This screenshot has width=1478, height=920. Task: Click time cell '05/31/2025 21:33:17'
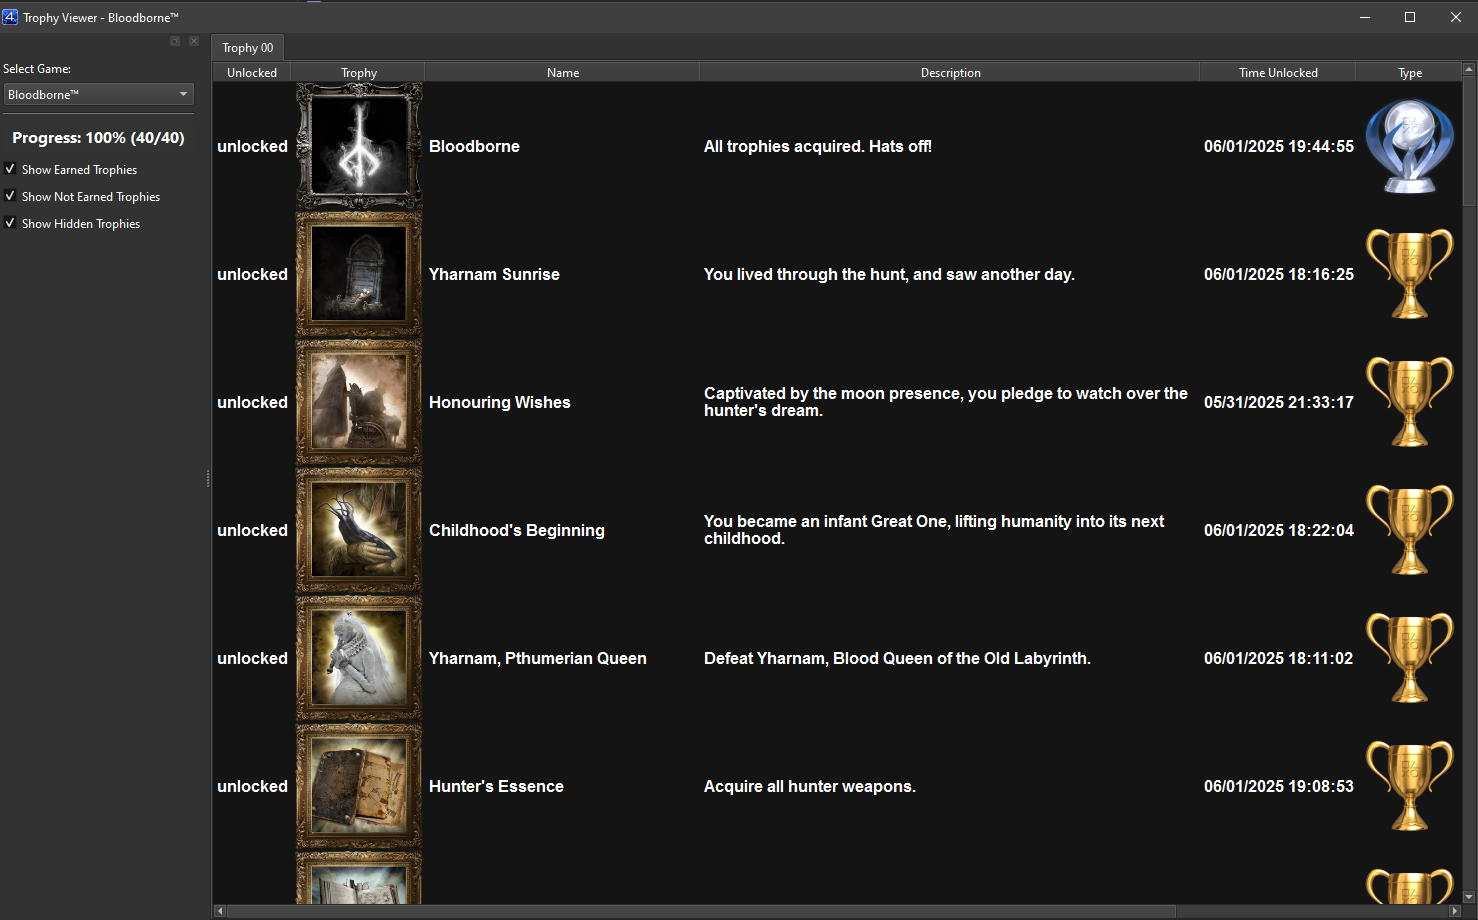click(1279, 402)
